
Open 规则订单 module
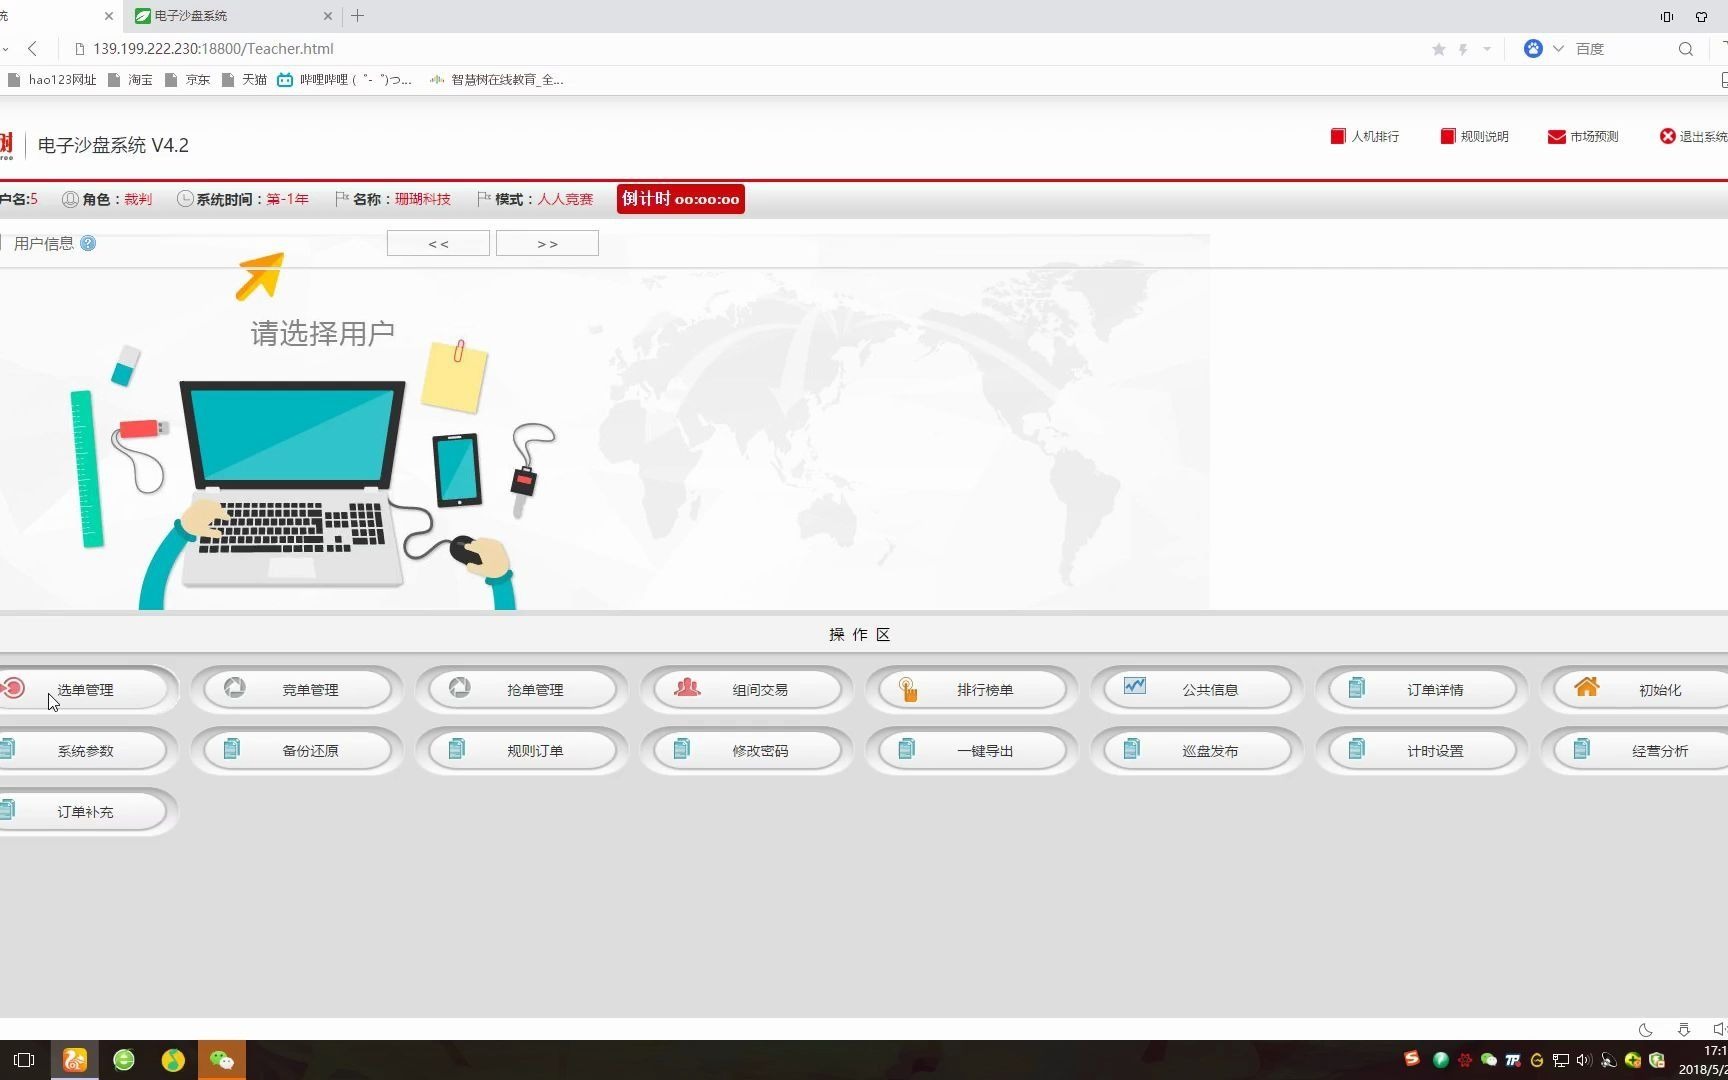(522, 751)
